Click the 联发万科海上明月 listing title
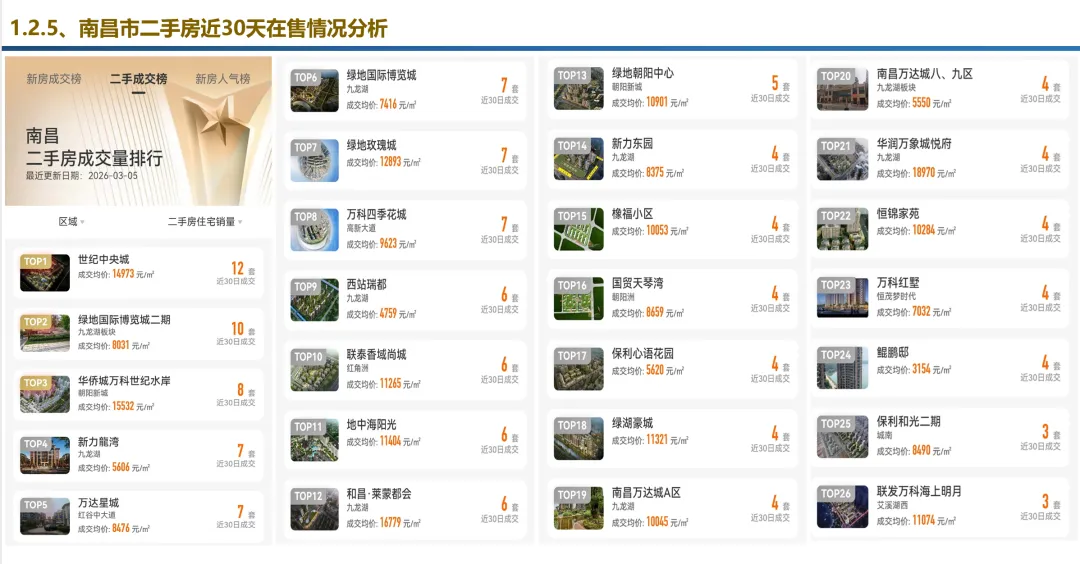This screenshot has height=564, width=1080. coord(919,492)
